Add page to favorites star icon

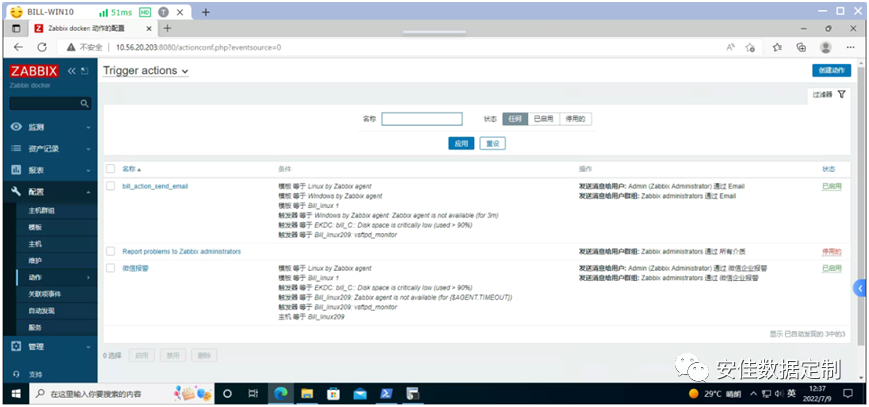pos(750,47)
